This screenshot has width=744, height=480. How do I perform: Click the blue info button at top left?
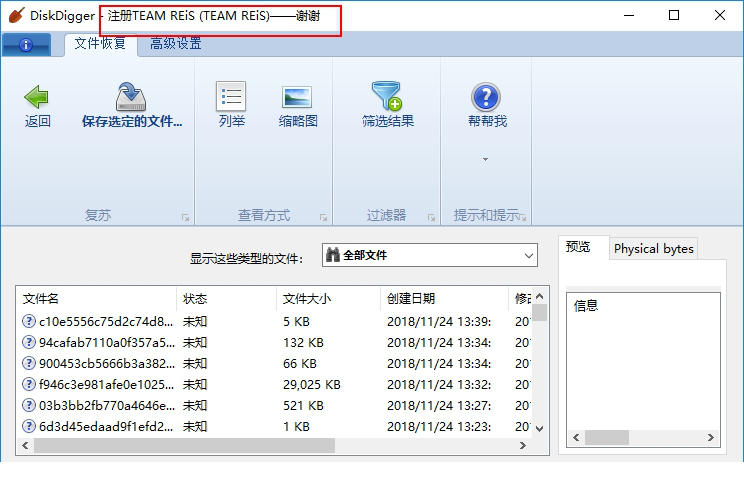coord(26,45)
